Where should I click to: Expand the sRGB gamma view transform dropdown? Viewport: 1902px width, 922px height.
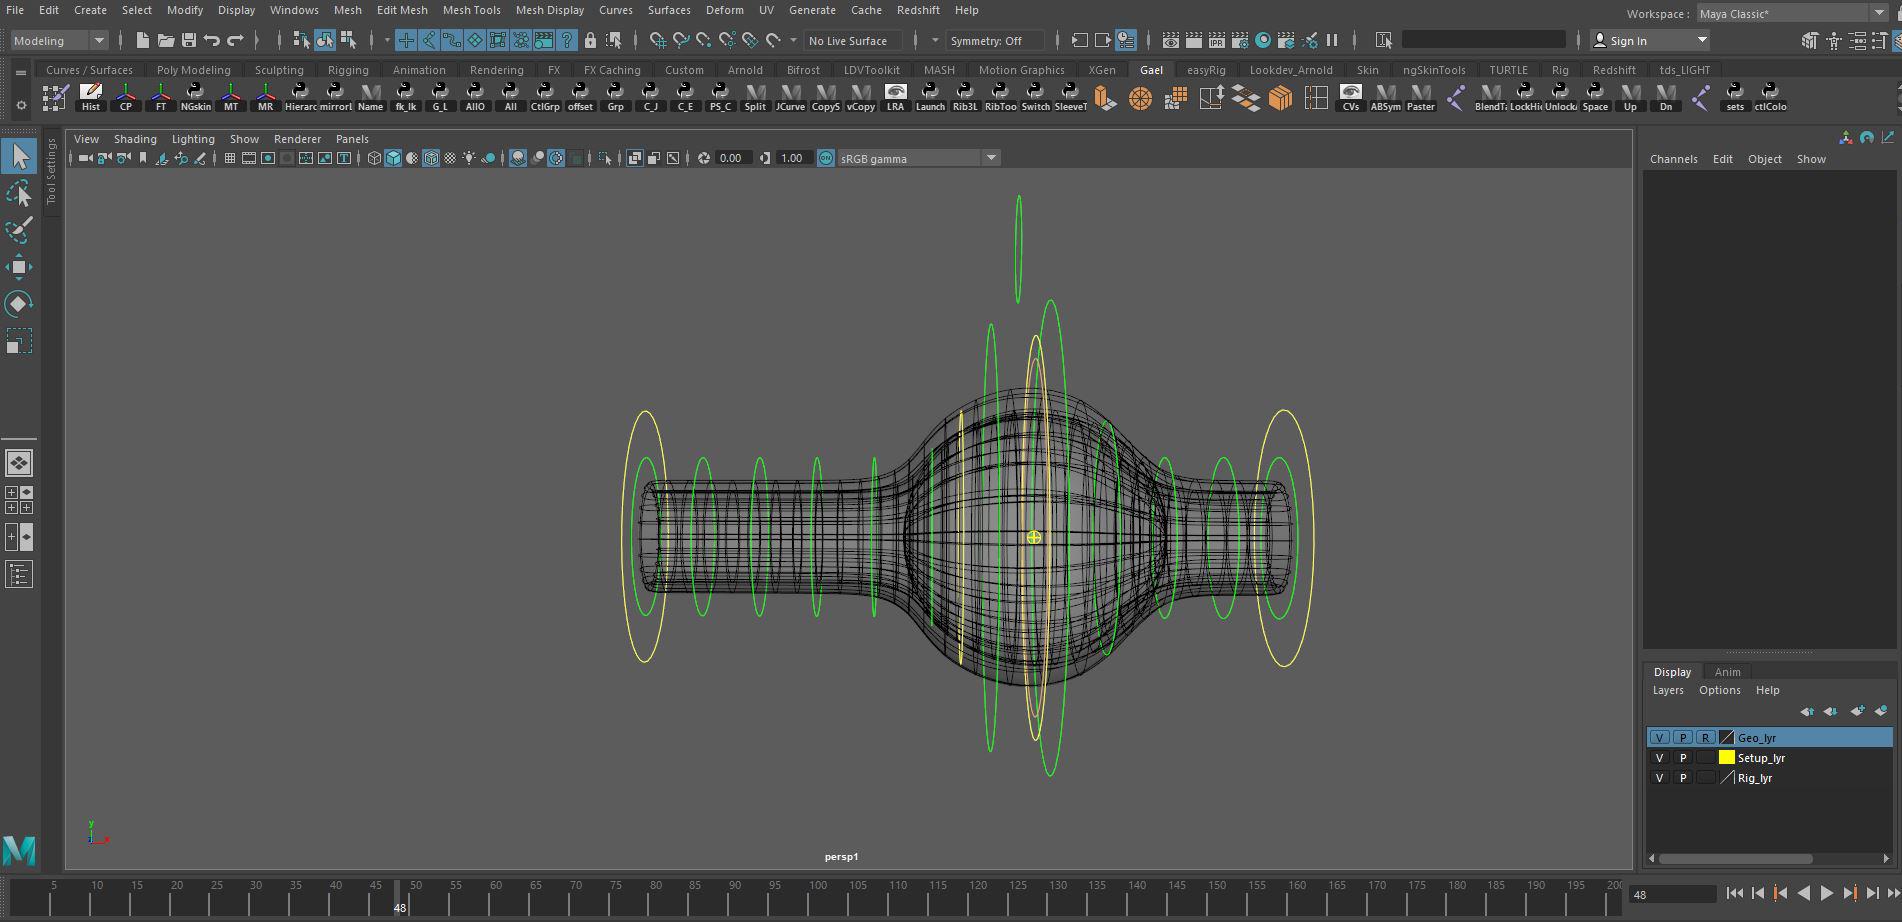[990, 158]
